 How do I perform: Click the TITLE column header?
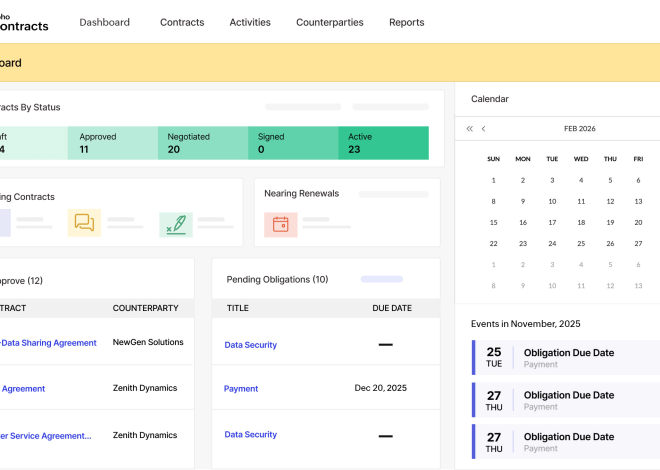pyautogui.click(x=237, y=308)
